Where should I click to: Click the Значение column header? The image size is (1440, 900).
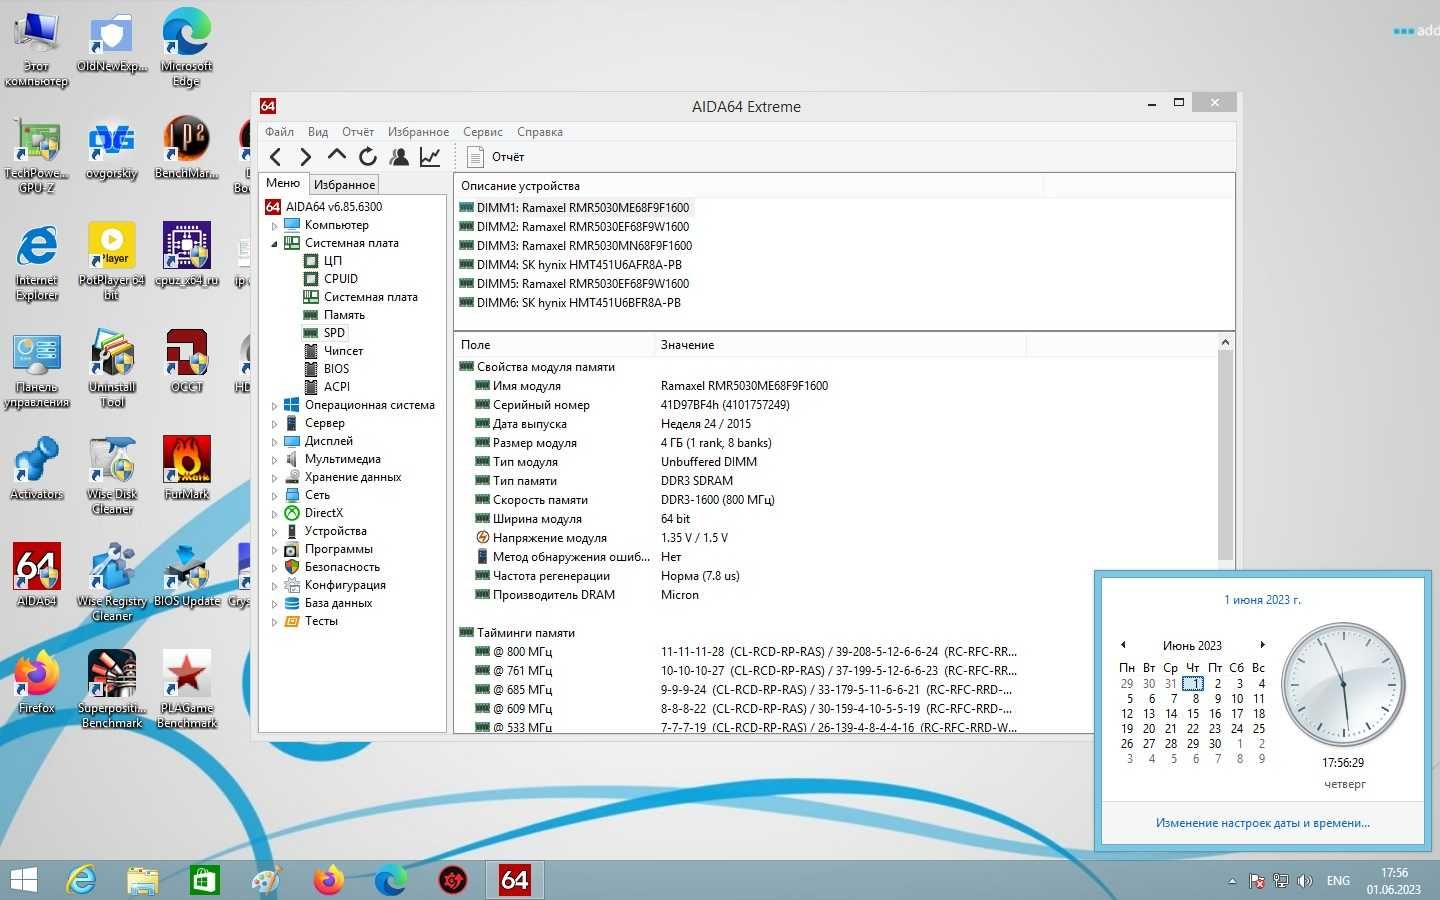(840, 345)
